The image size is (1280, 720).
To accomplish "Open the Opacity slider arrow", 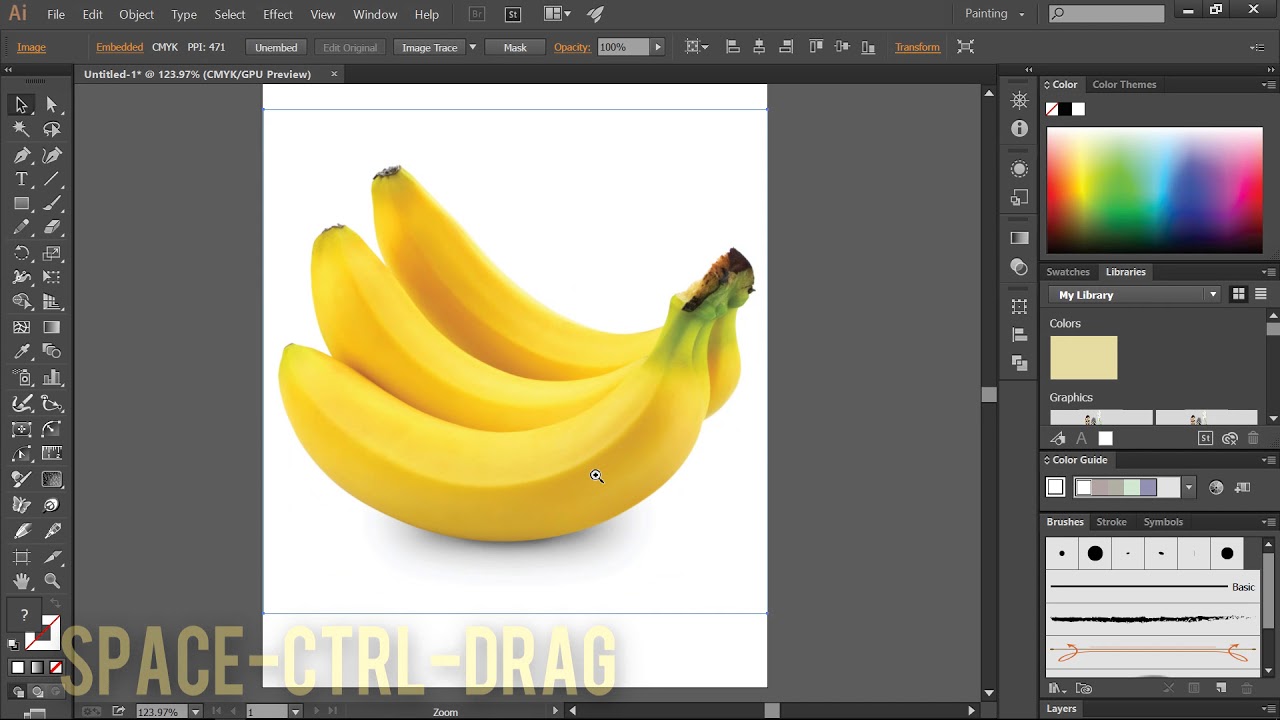I will pyautogui.click(x=657, y=47).
